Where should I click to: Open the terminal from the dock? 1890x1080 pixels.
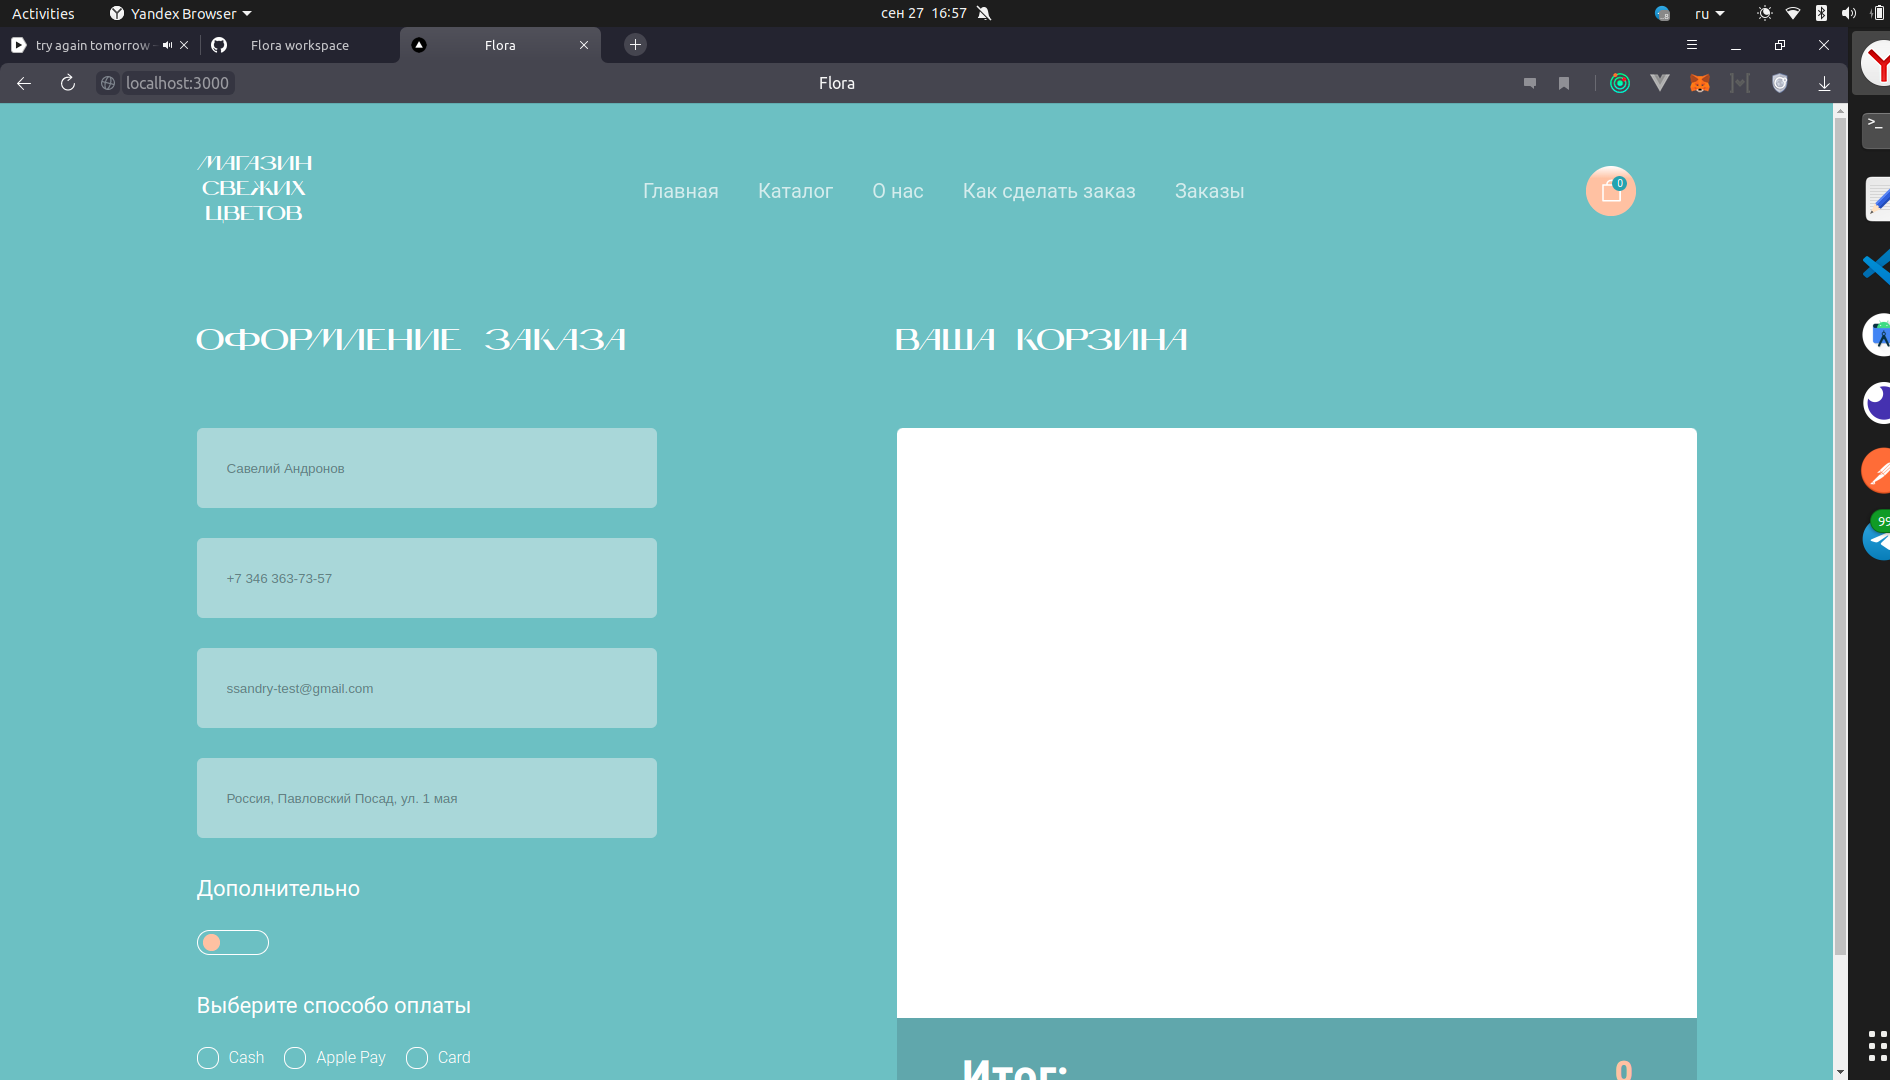pyautogui.click(x=1877, y=130)
